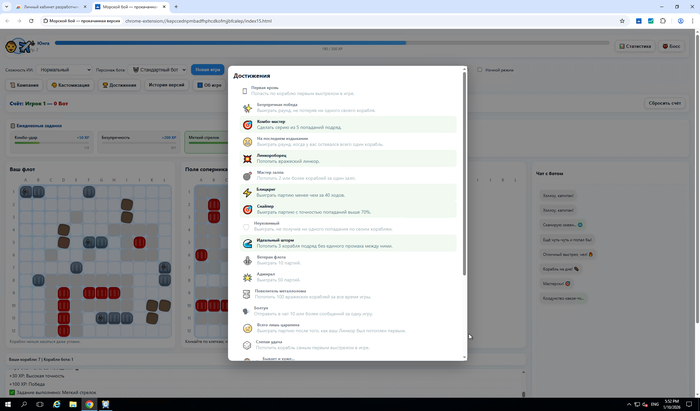Open the История версий tab
700x411 pixels.
coord(165,85)
